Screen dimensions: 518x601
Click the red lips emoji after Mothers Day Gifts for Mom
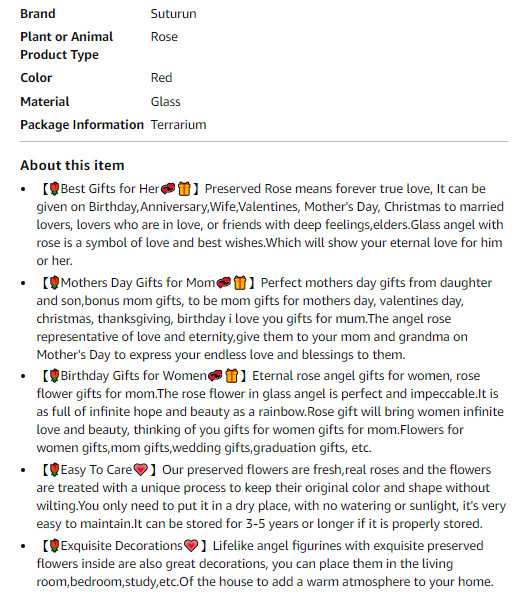pos(224,283)
